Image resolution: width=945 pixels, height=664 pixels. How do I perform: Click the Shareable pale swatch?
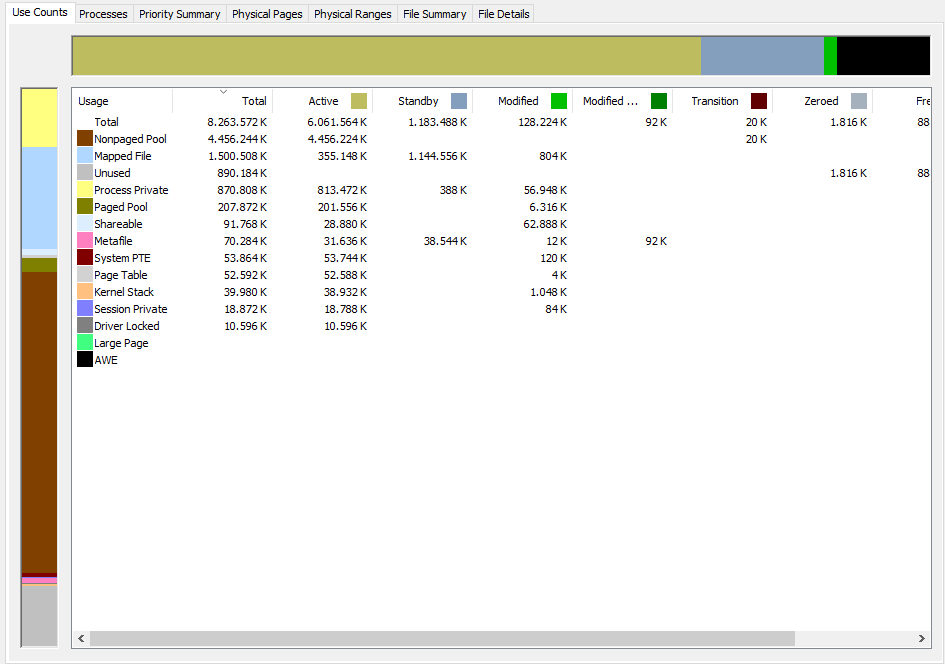pos(85,224)
